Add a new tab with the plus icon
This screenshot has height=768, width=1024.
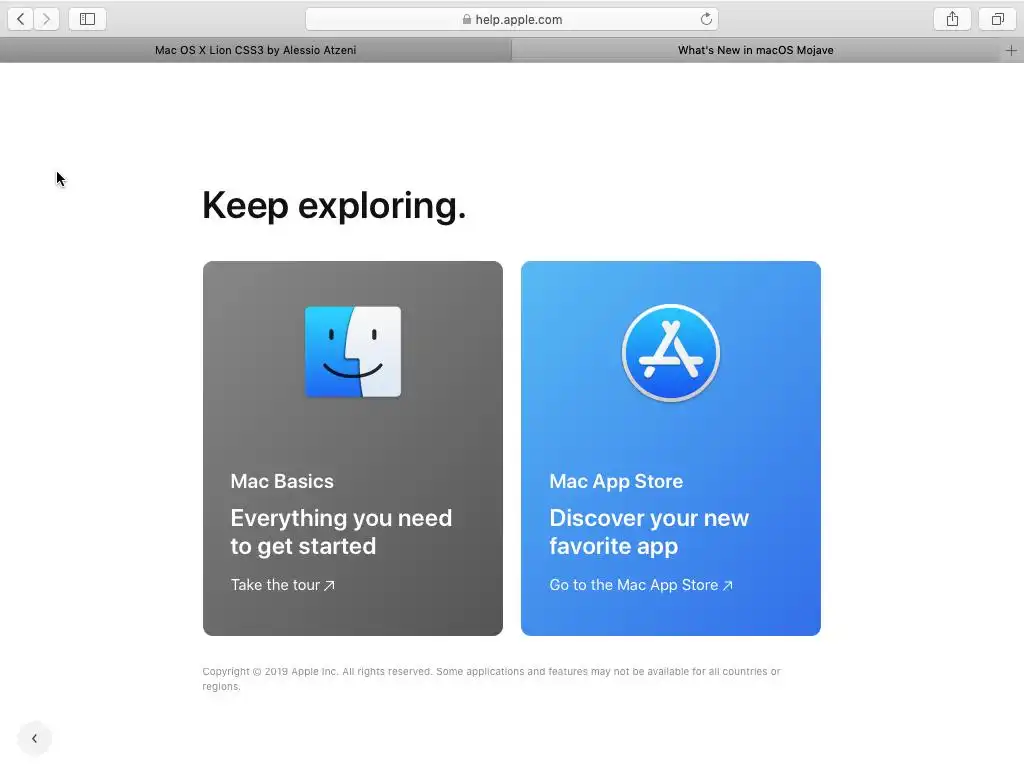(x=1011, y=50)
